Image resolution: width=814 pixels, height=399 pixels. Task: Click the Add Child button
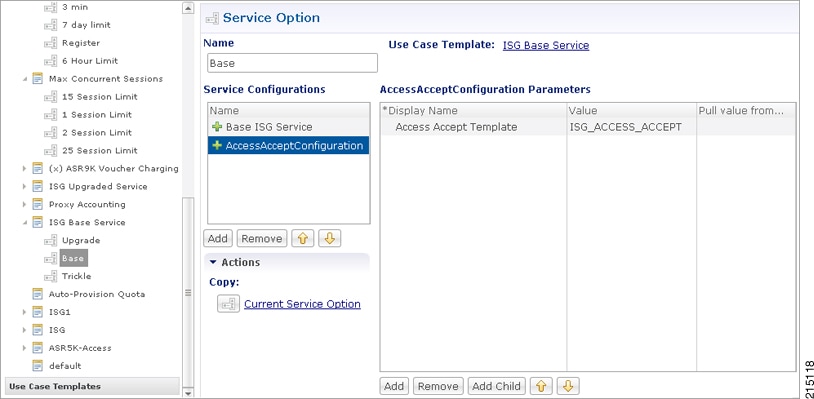pyautogui.click(x=496, y=386)
